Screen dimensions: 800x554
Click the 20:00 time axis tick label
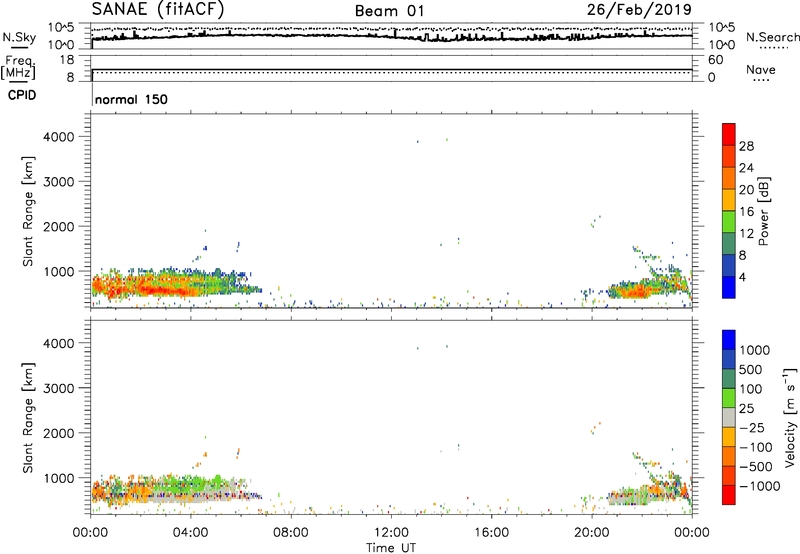591,533
